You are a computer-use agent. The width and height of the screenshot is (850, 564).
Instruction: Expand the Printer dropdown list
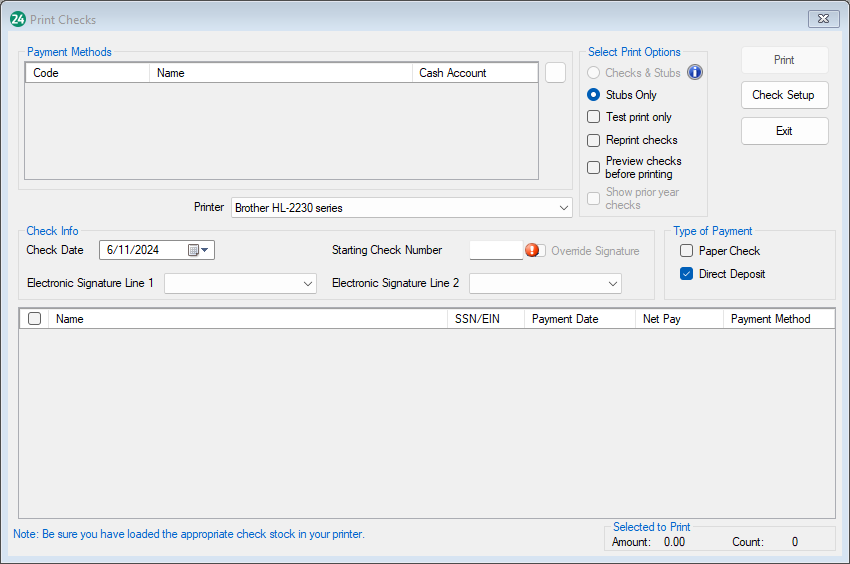(x=564, y=208)
